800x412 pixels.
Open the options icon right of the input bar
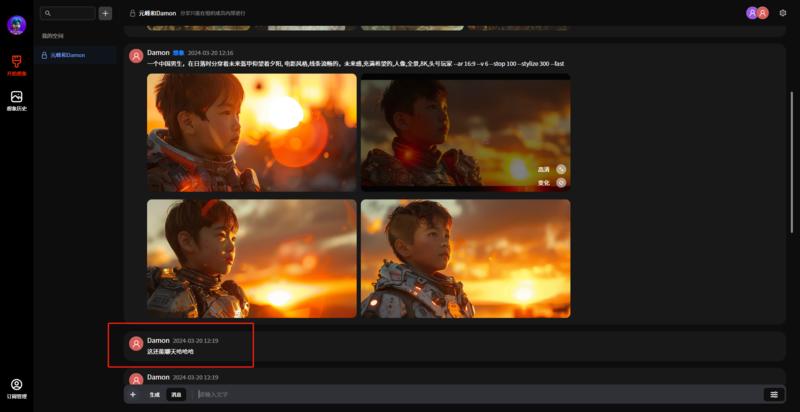[773, 394]
